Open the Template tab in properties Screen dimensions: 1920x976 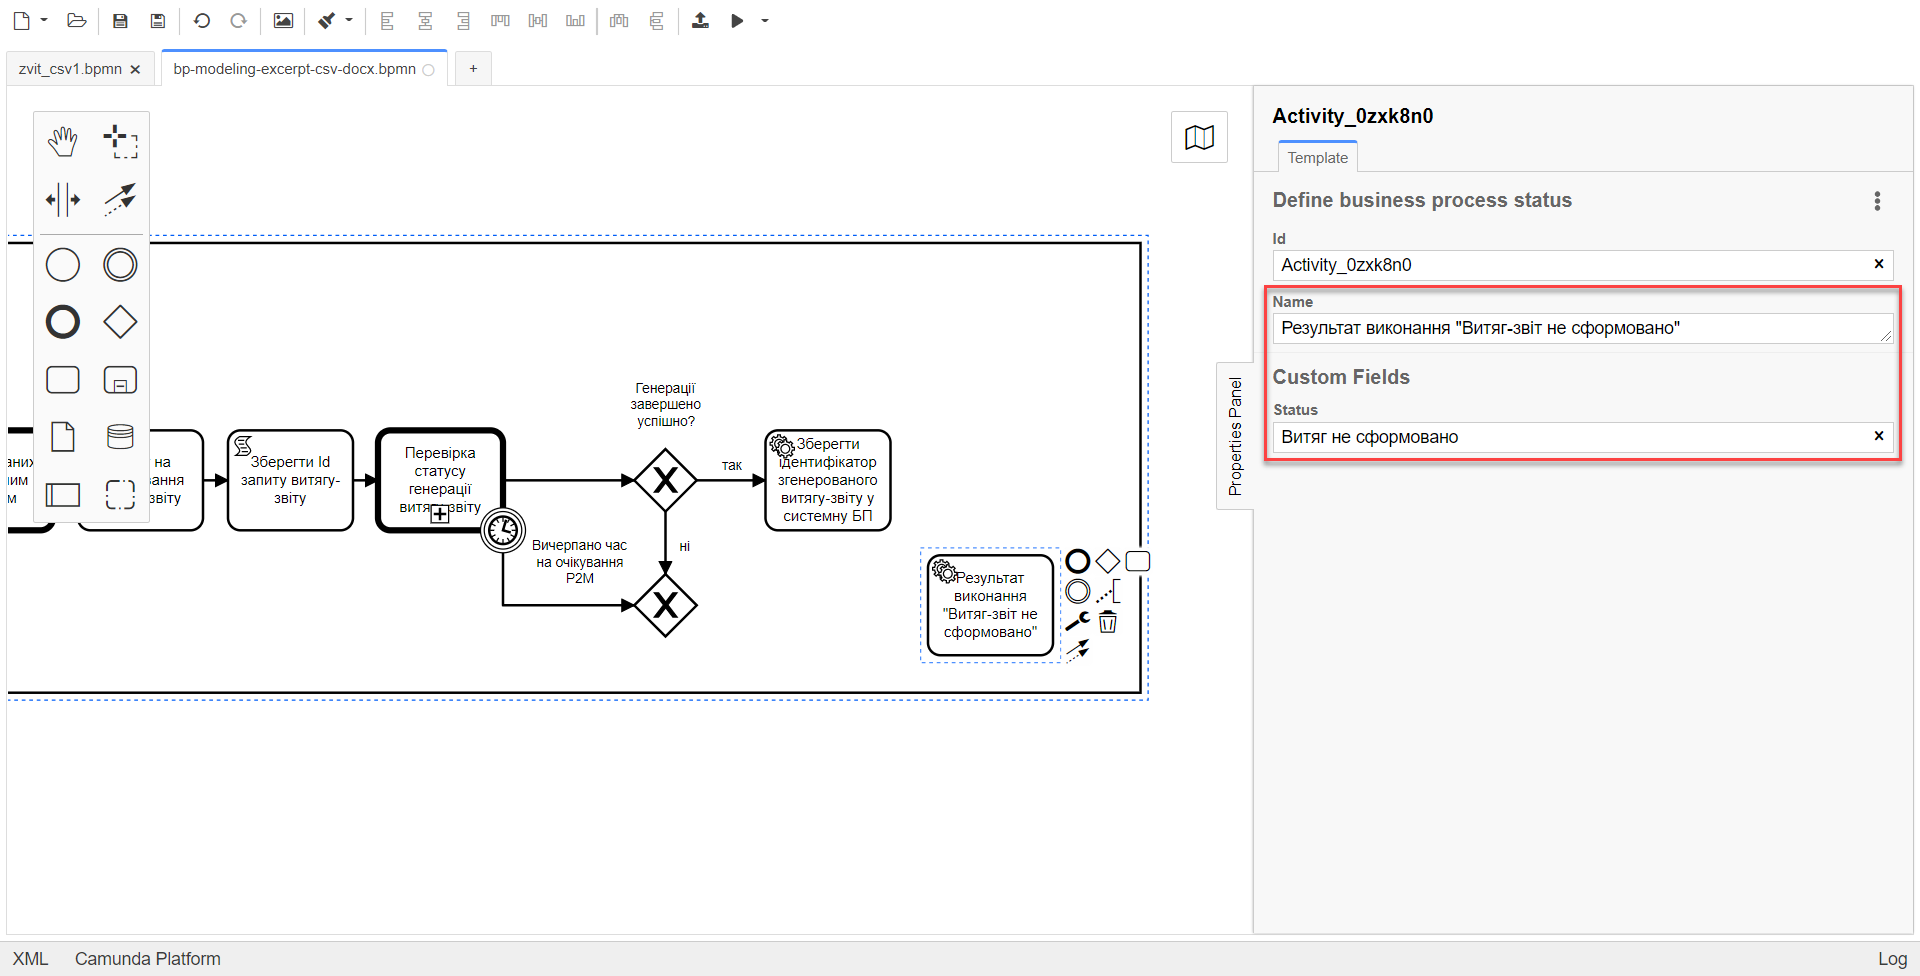coord(1317,158)
